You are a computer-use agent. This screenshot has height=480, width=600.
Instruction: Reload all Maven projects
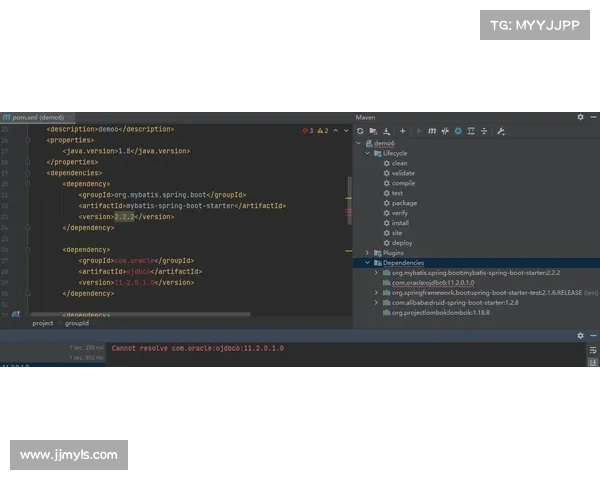(x=360, y=131)
